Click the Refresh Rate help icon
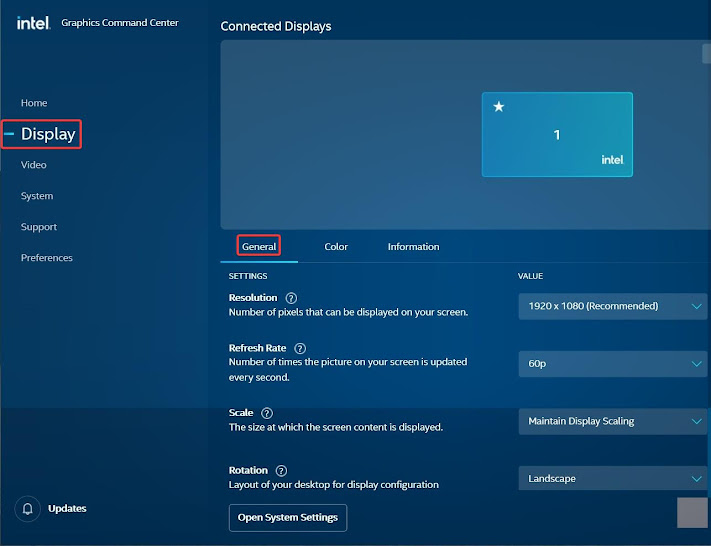 [300, 348]
